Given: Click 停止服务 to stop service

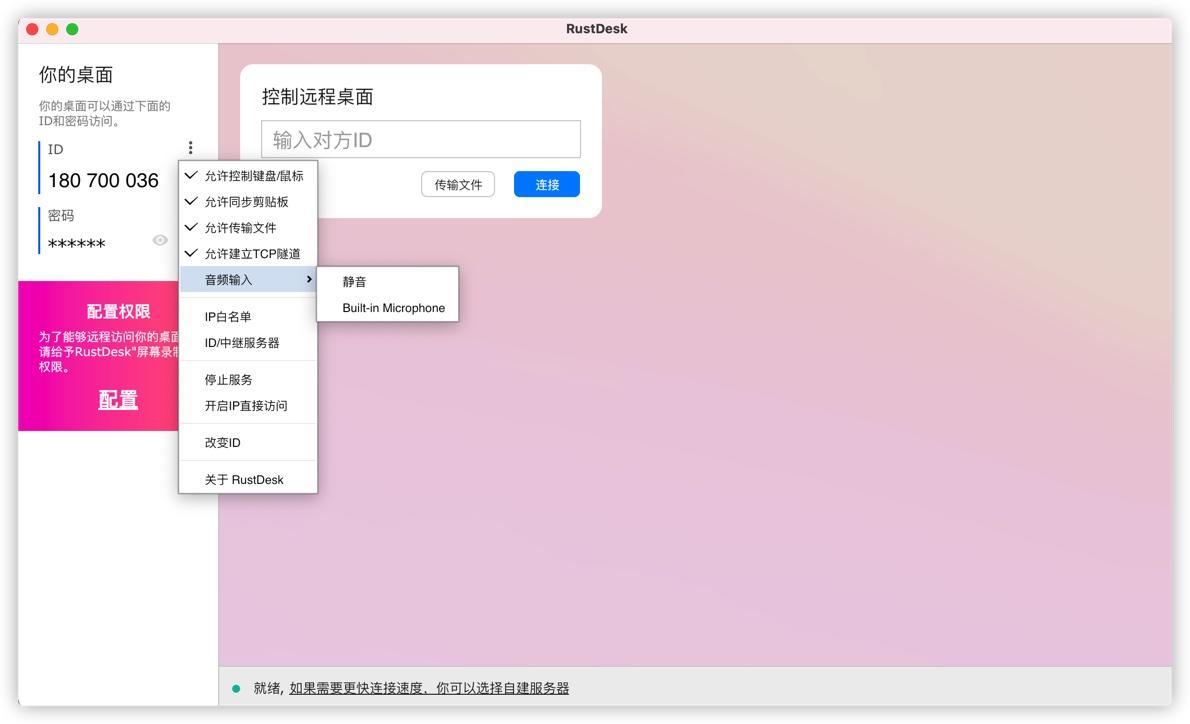Looking at the screenshot, I should 228,379.
